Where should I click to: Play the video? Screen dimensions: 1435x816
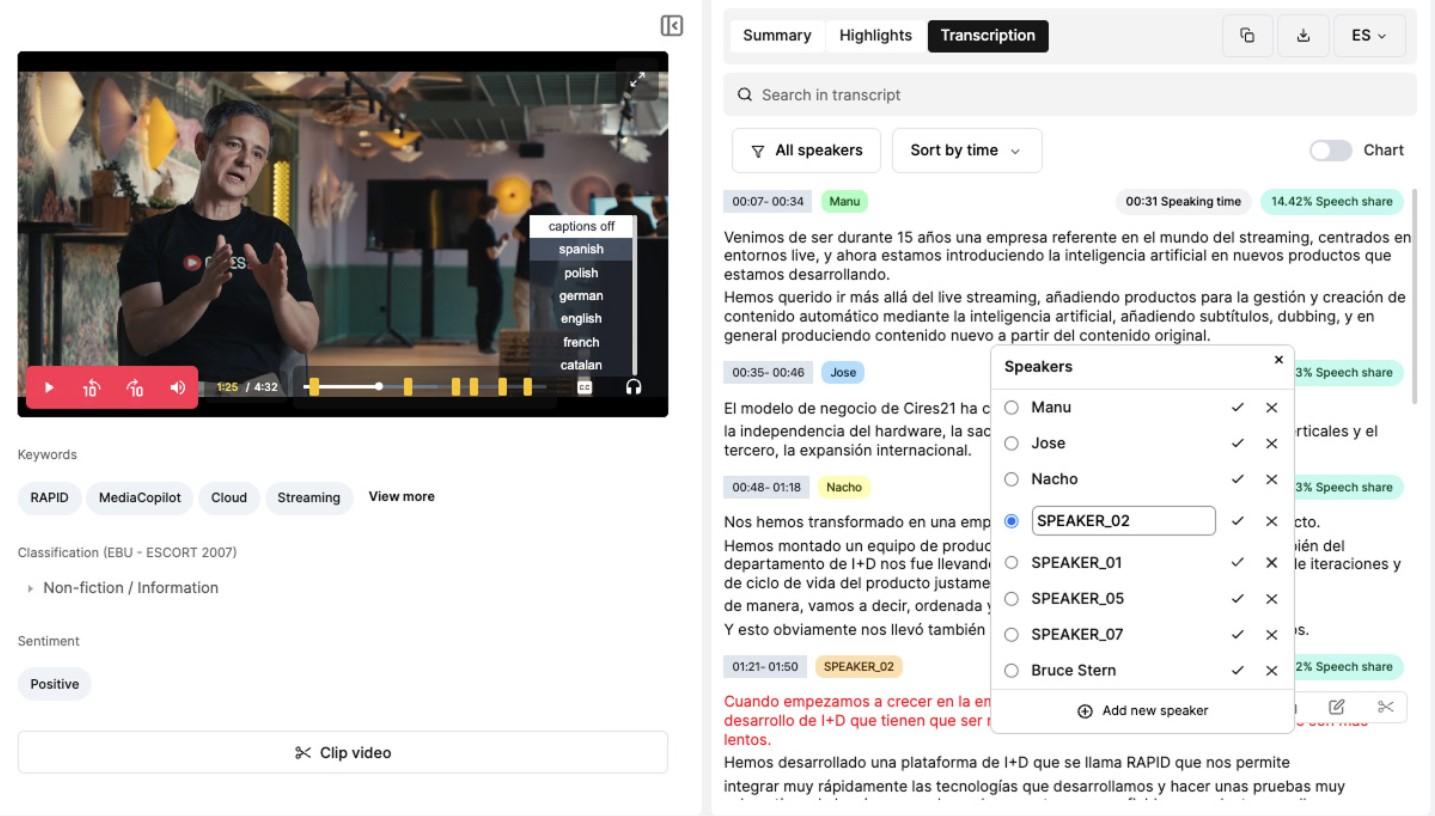(50, 388)
